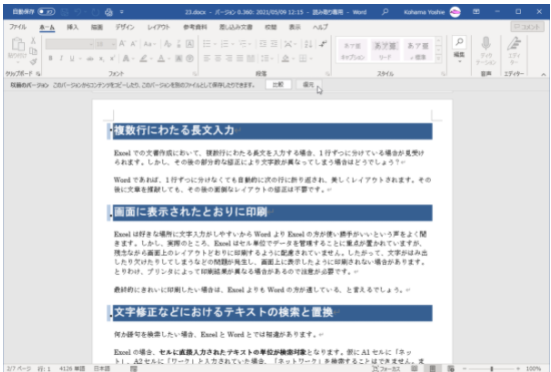This screenshot has width=551, height=372.
Task: Click the Copy icon
Action: (x=33, y=51)
